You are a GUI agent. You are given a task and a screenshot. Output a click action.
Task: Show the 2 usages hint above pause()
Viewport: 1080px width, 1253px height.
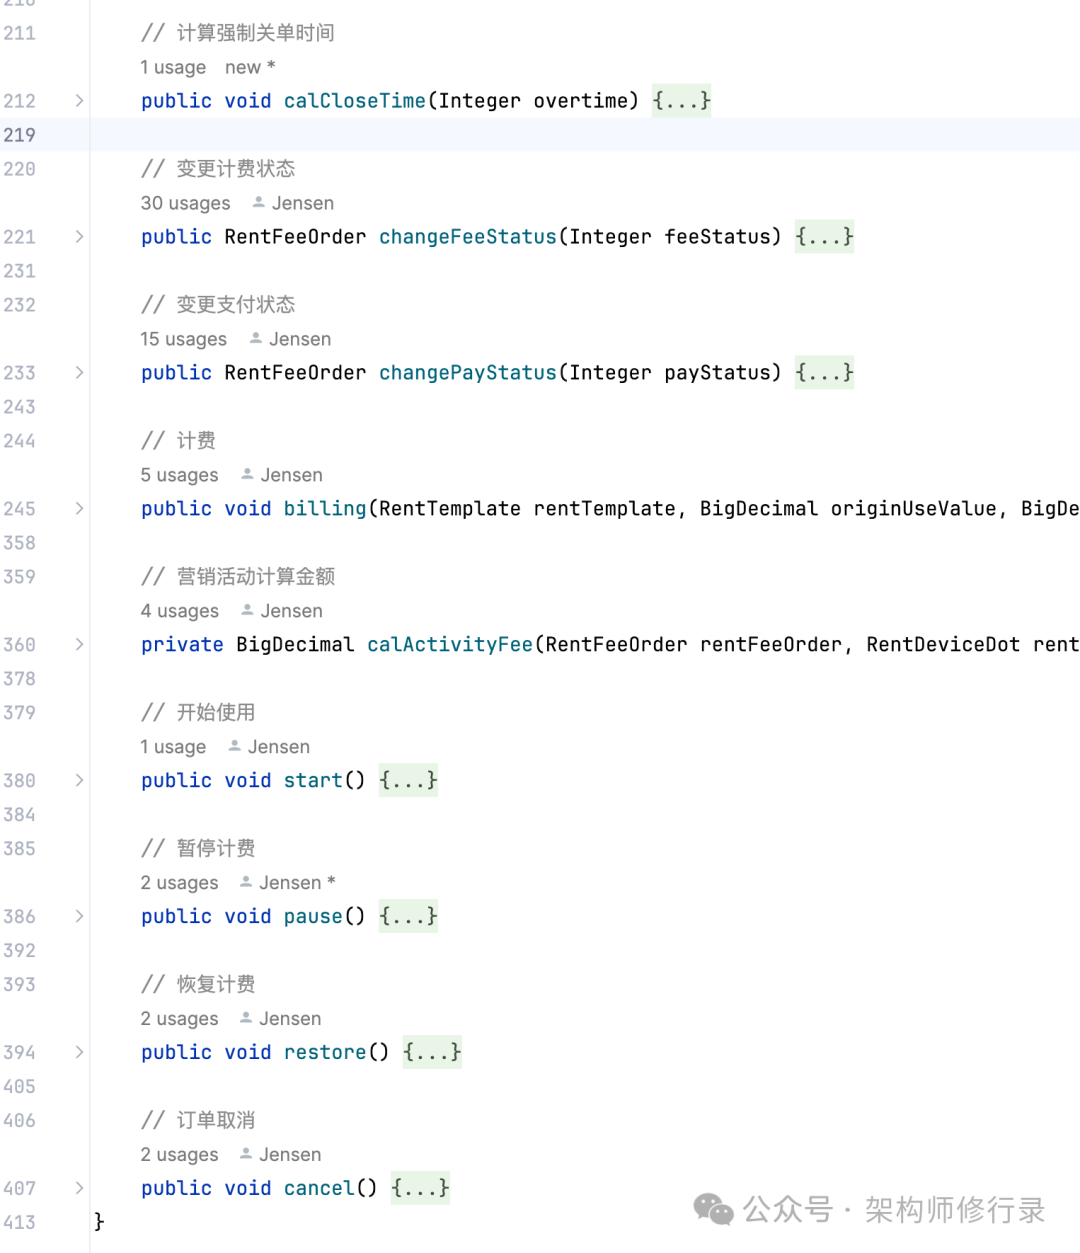point(179,883)
